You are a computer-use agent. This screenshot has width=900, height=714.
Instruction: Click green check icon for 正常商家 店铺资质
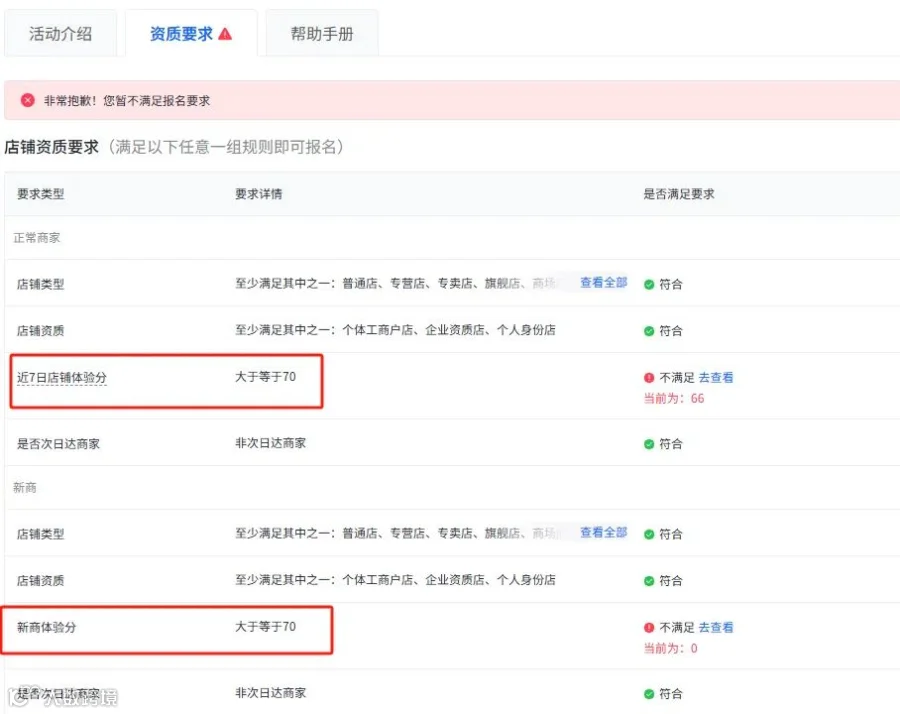(649, 331)
